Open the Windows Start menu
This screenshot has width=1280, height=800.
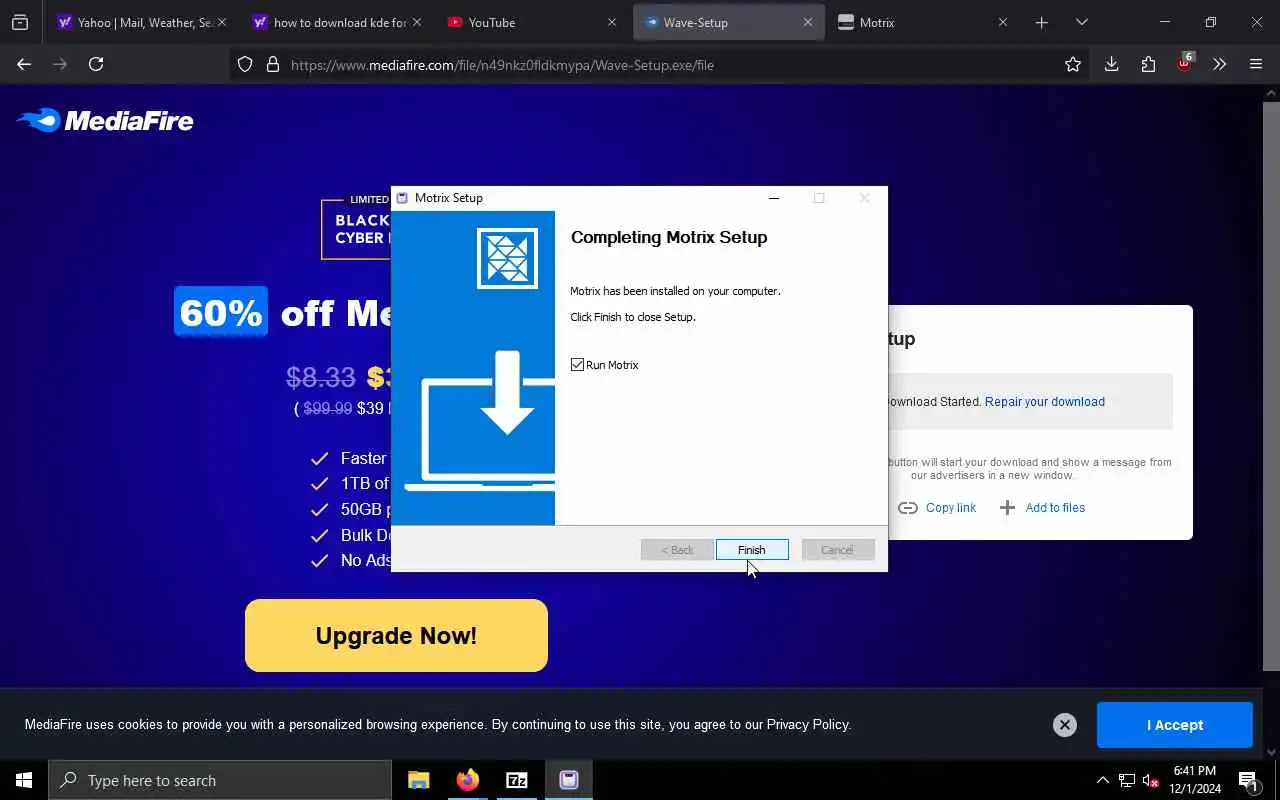point(24,780)
